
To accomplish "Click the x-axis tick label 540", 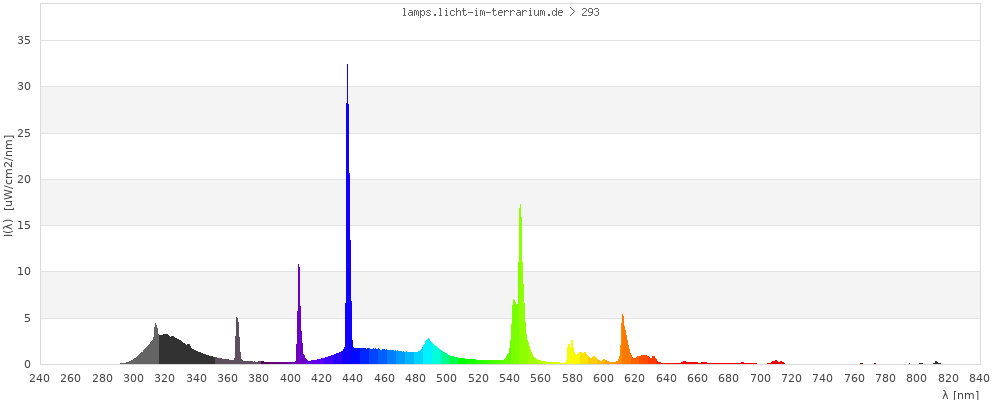I will click(509, 378).
